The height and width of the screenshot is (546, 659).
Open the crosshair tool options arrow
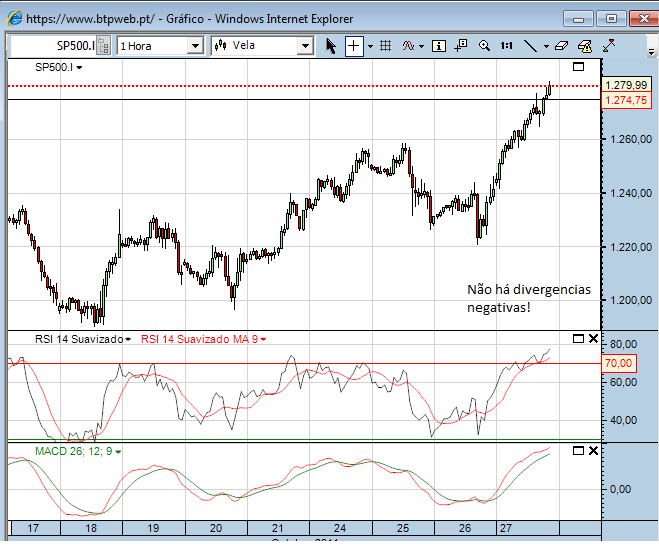(370, 46)
